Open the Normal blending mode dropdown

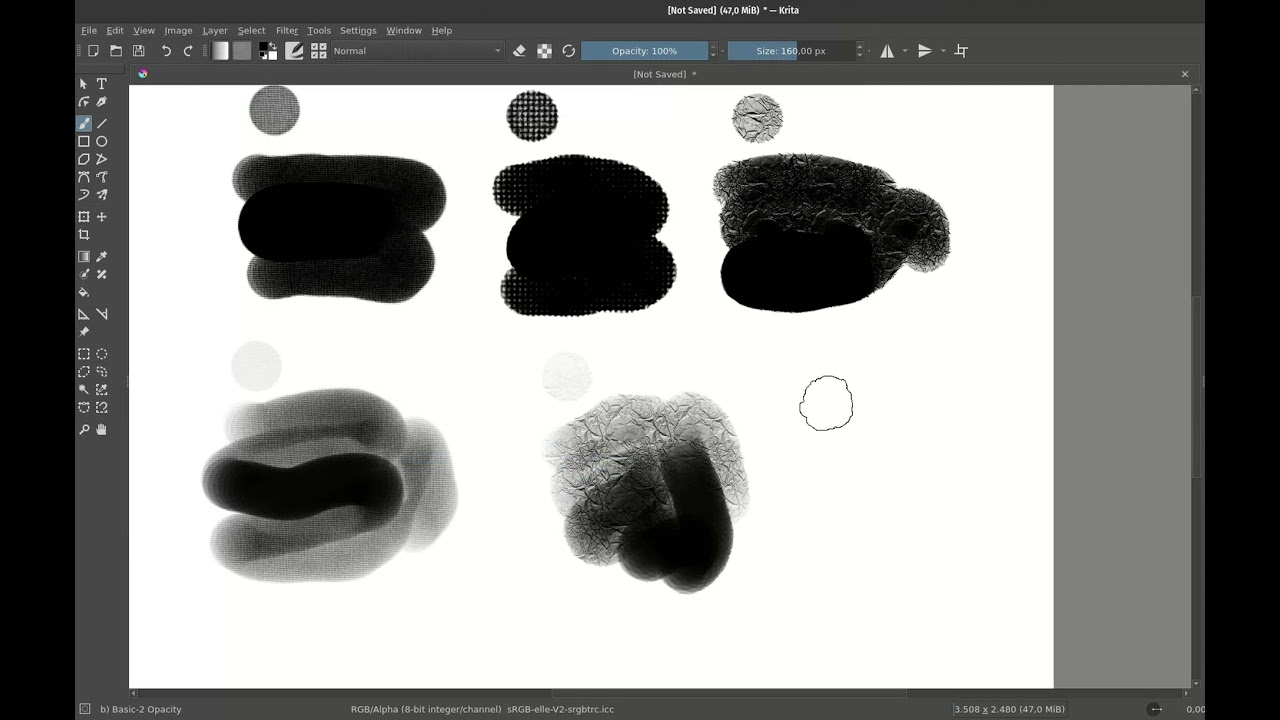point(417,51)
